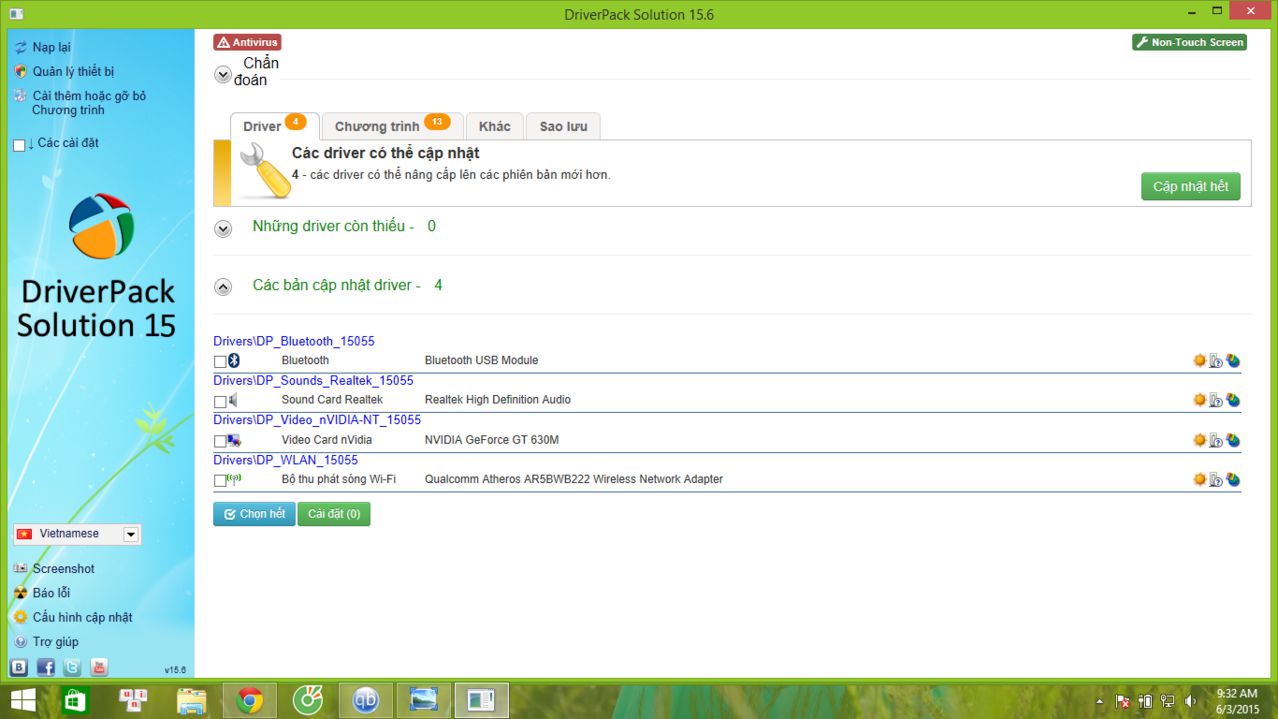
Task: Open the Twitter icon in sidebar
Action: tap(72, 667)
